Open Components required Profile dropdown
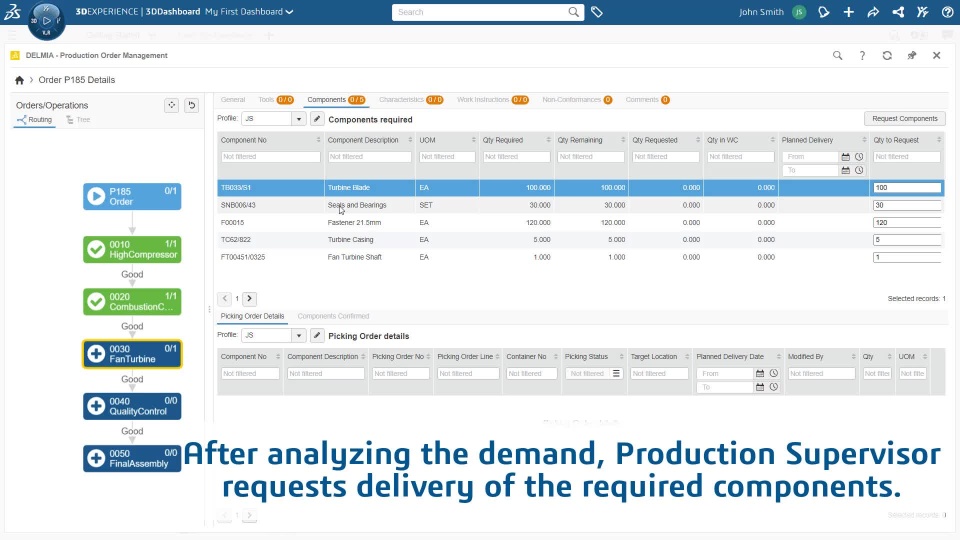The image size is (960, 540). coord(299,119)
